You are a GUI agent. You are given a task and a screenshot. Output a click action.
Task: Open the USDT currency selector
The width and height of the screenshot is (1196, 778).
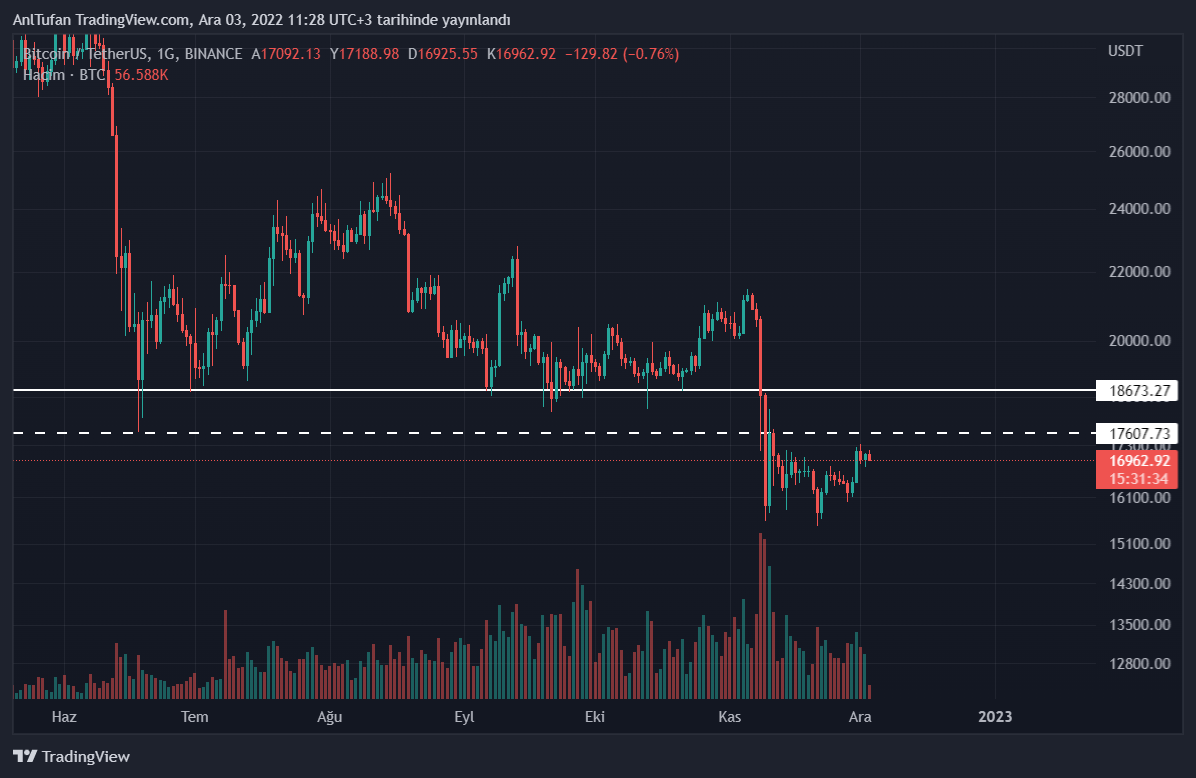coord(1125,51)
